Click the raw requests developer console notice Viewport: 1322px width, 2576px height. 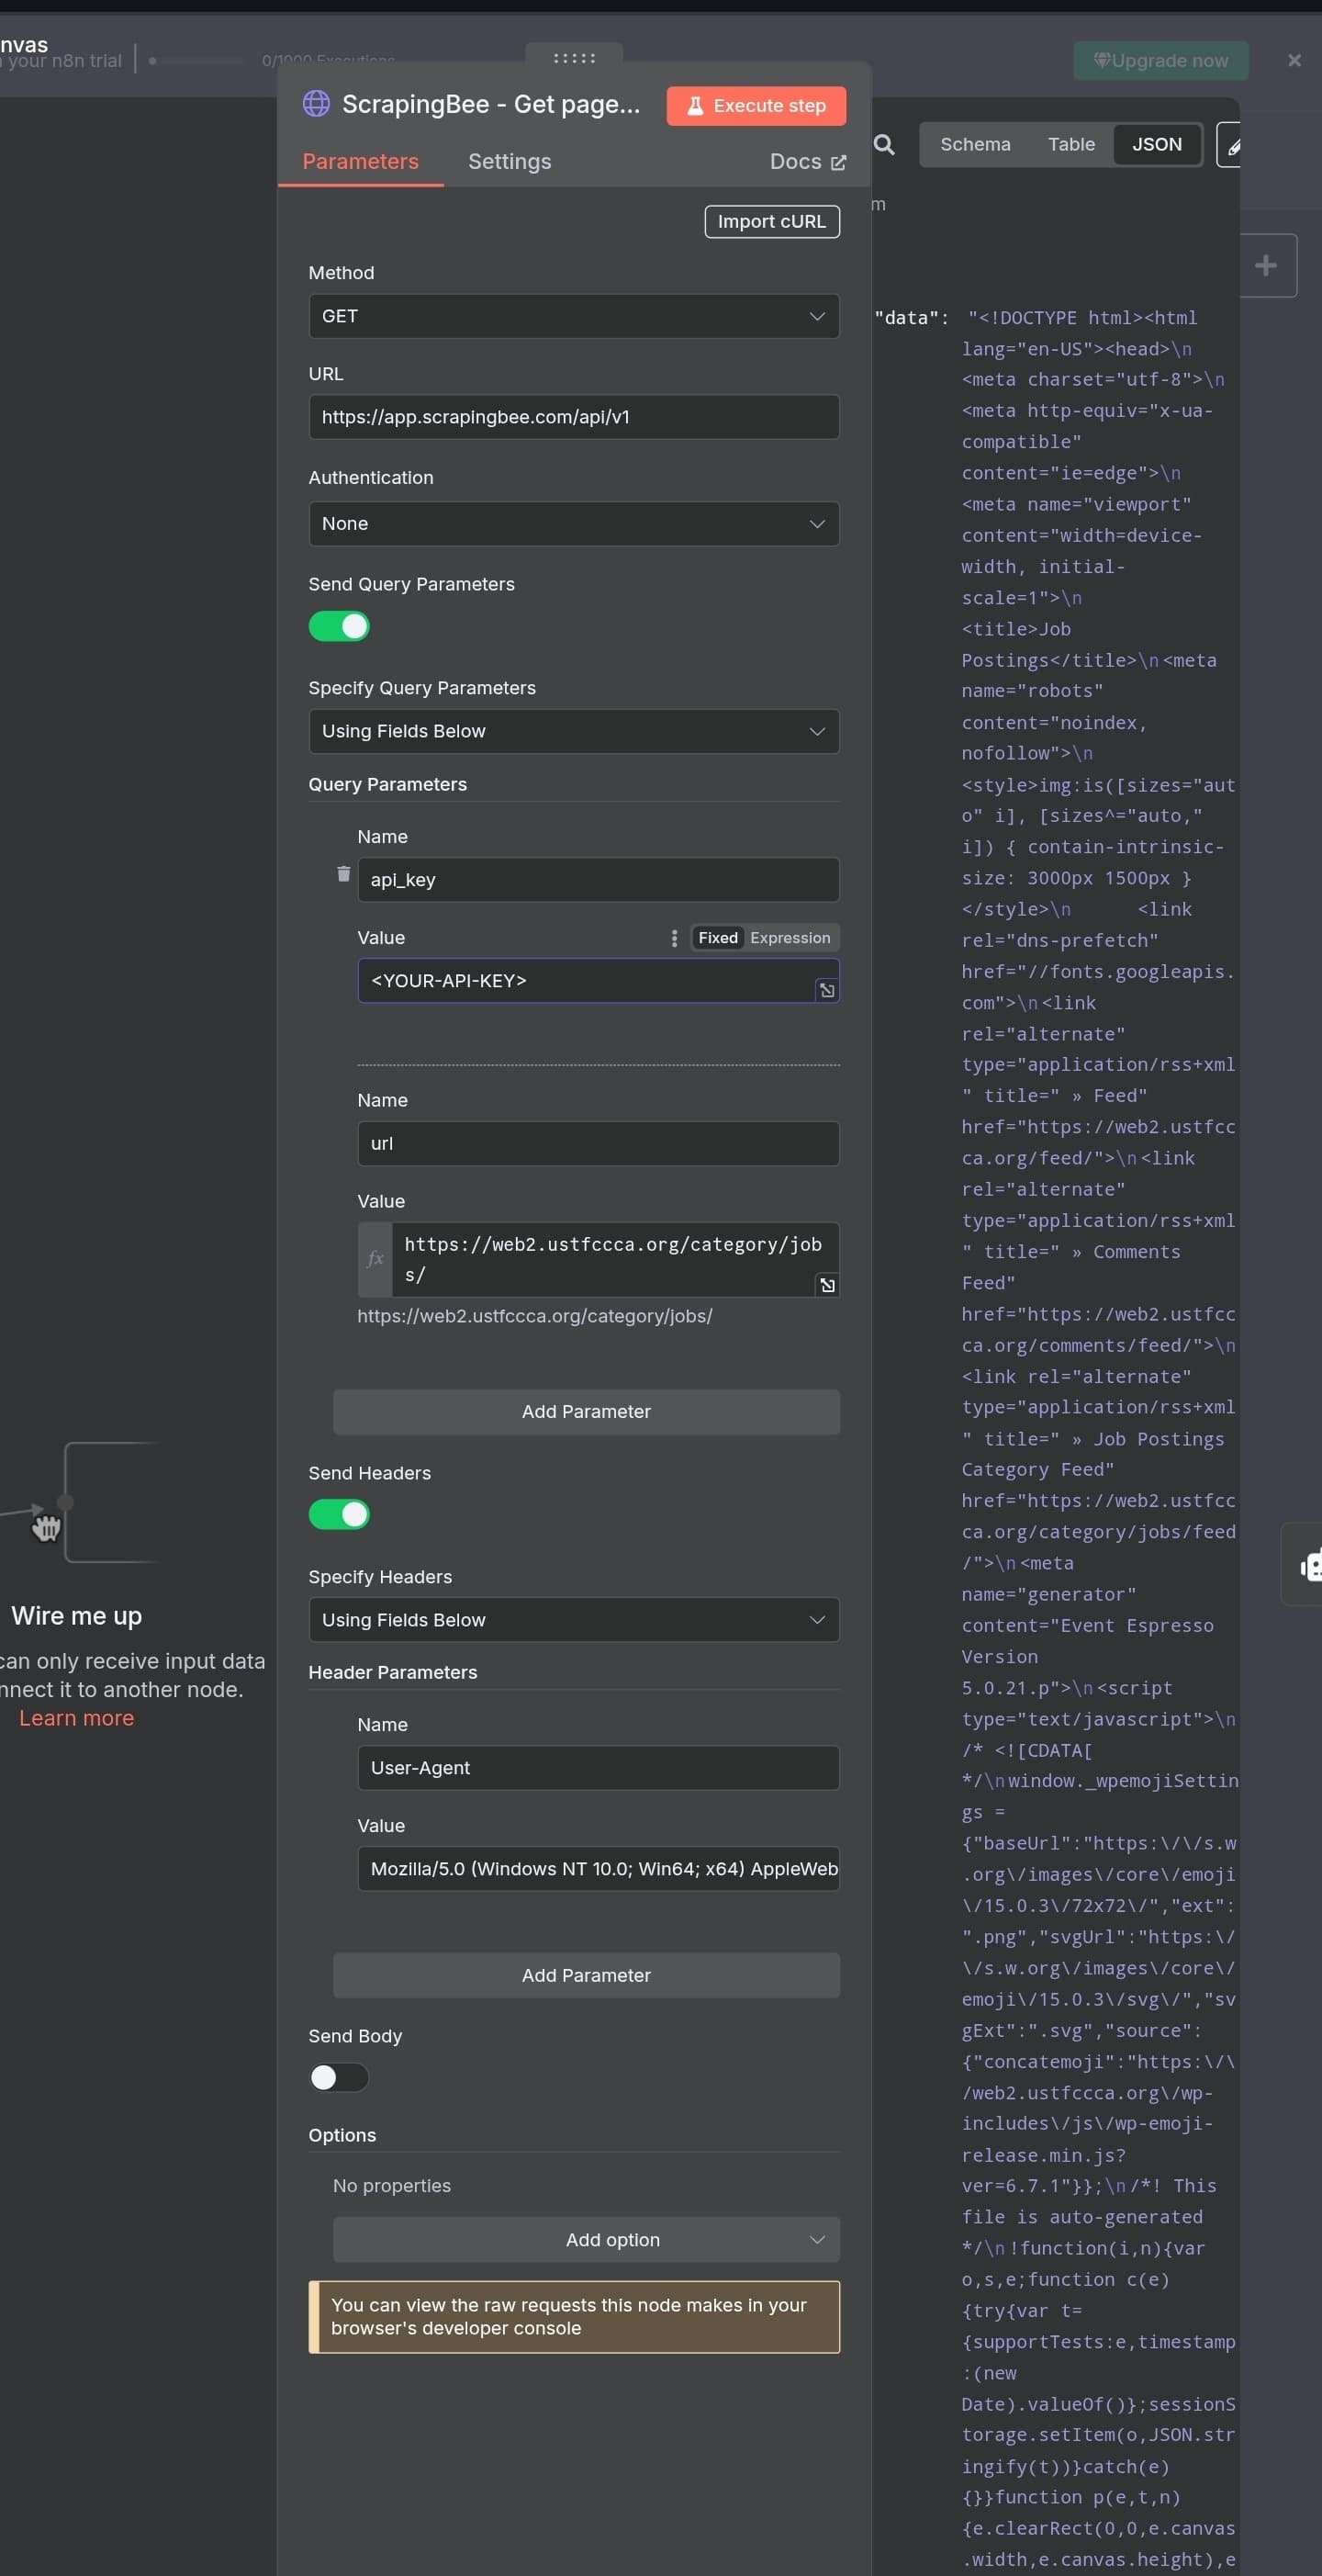pos(574,2316)
